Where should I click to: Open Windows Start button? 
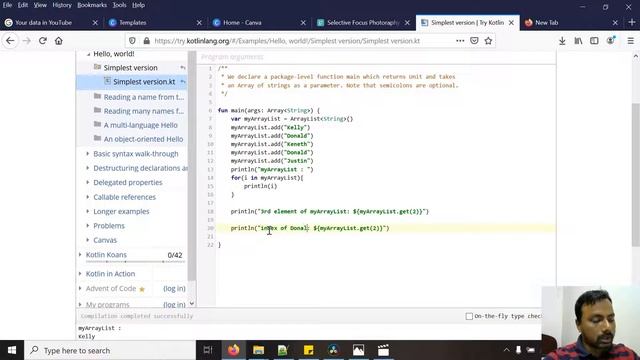(12, 350)
